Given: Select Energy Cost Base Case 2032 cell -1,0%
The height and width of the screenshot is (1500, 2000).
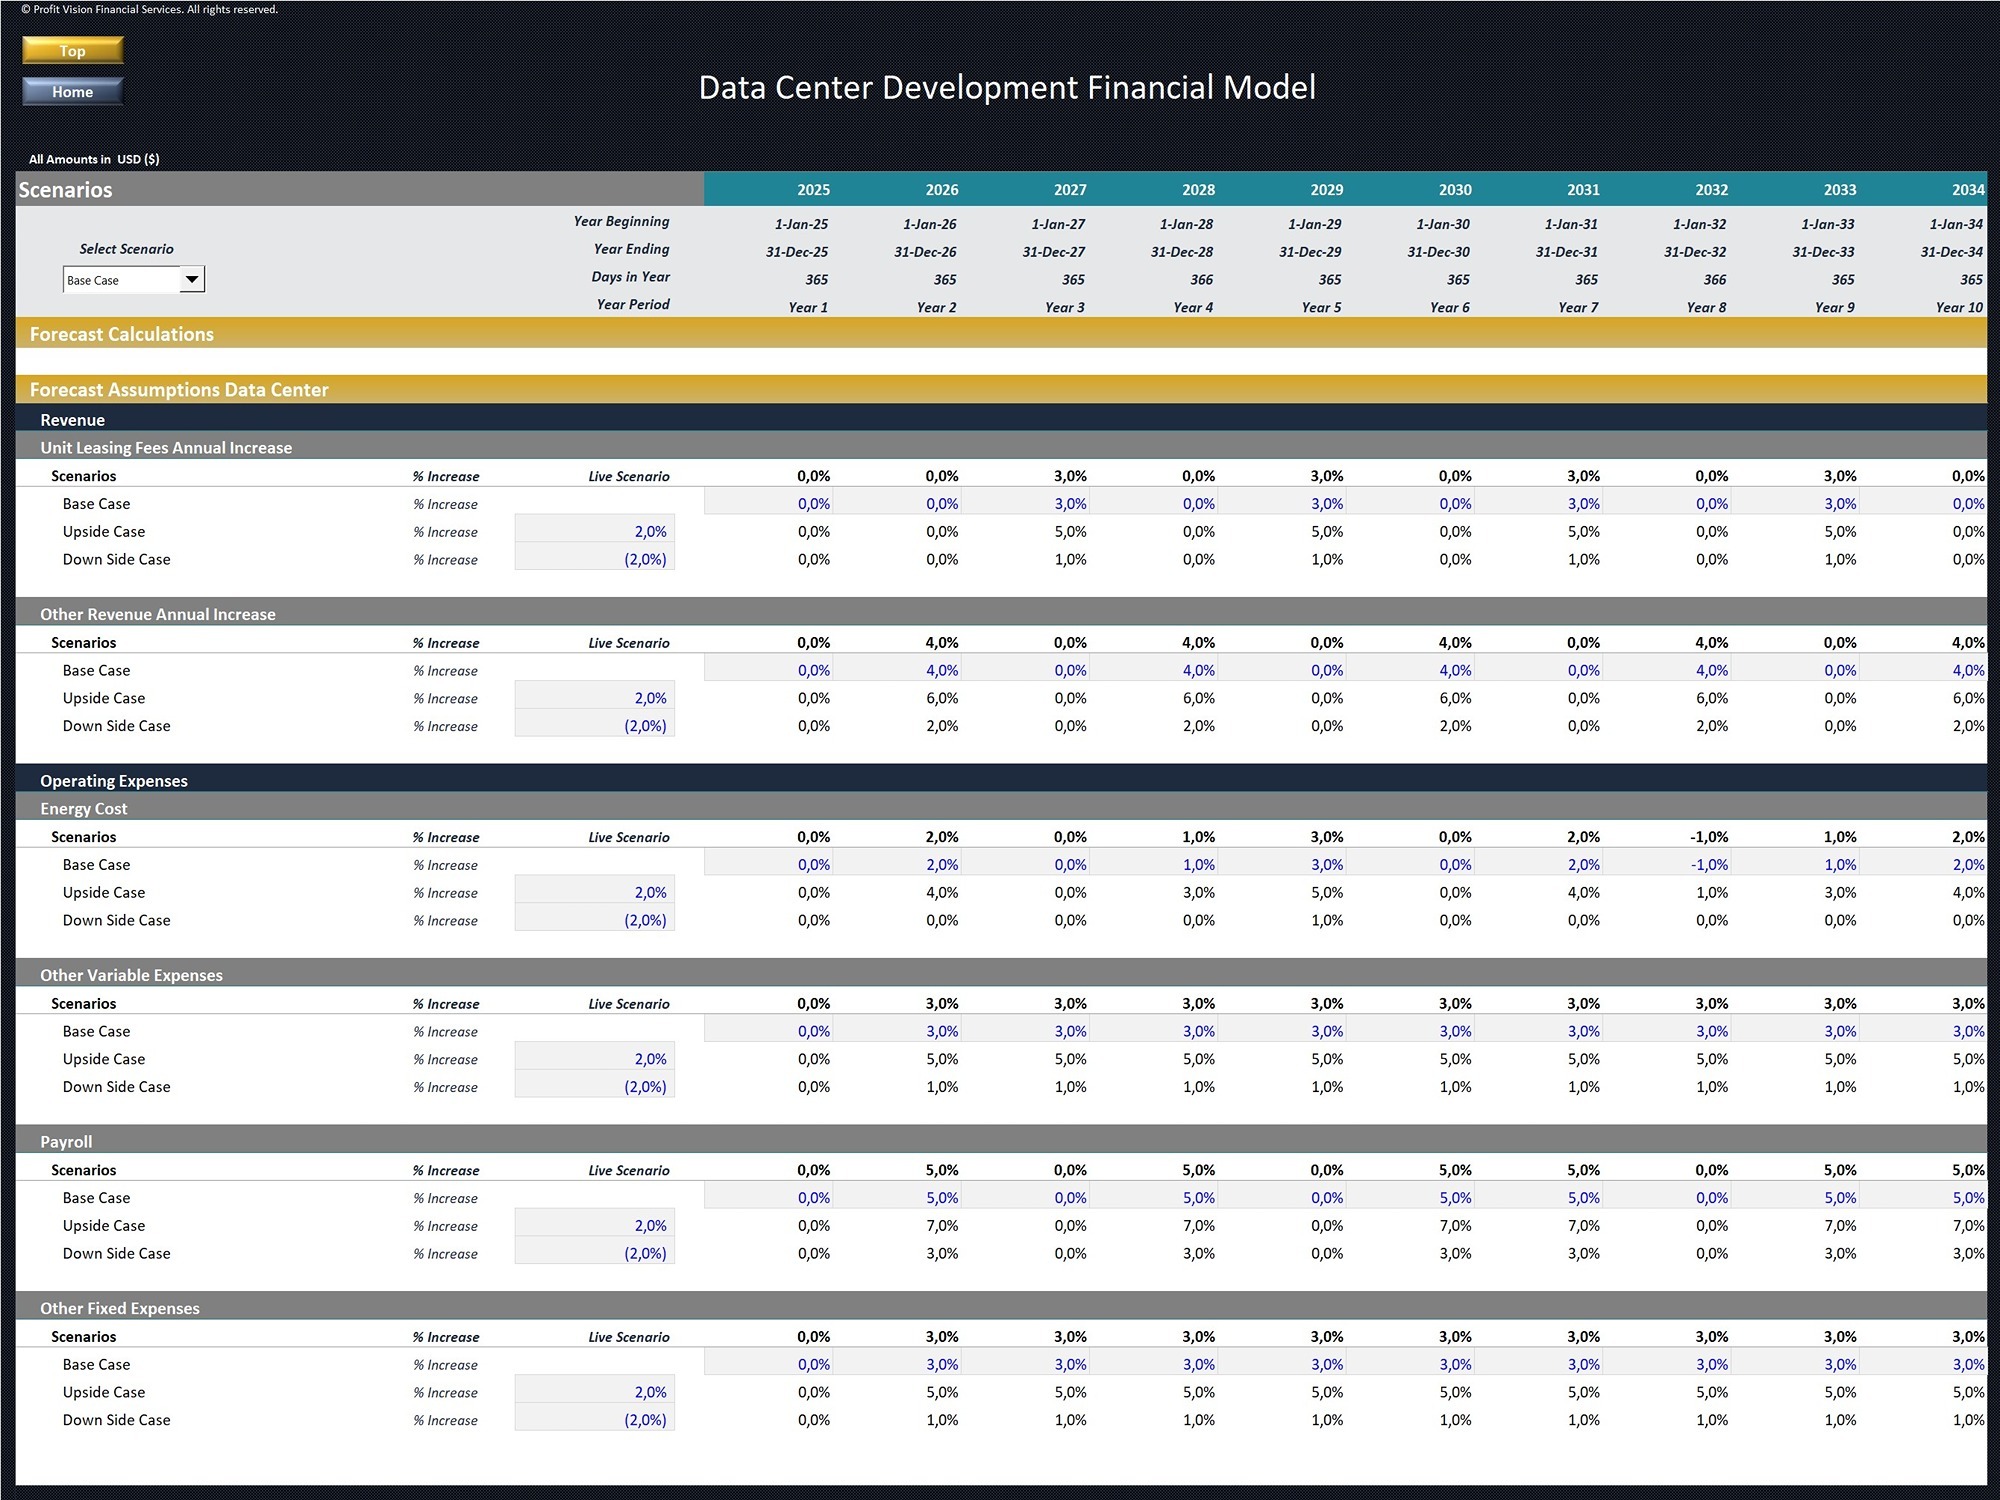Looking at the screenshot, I should coord(1667,865).
